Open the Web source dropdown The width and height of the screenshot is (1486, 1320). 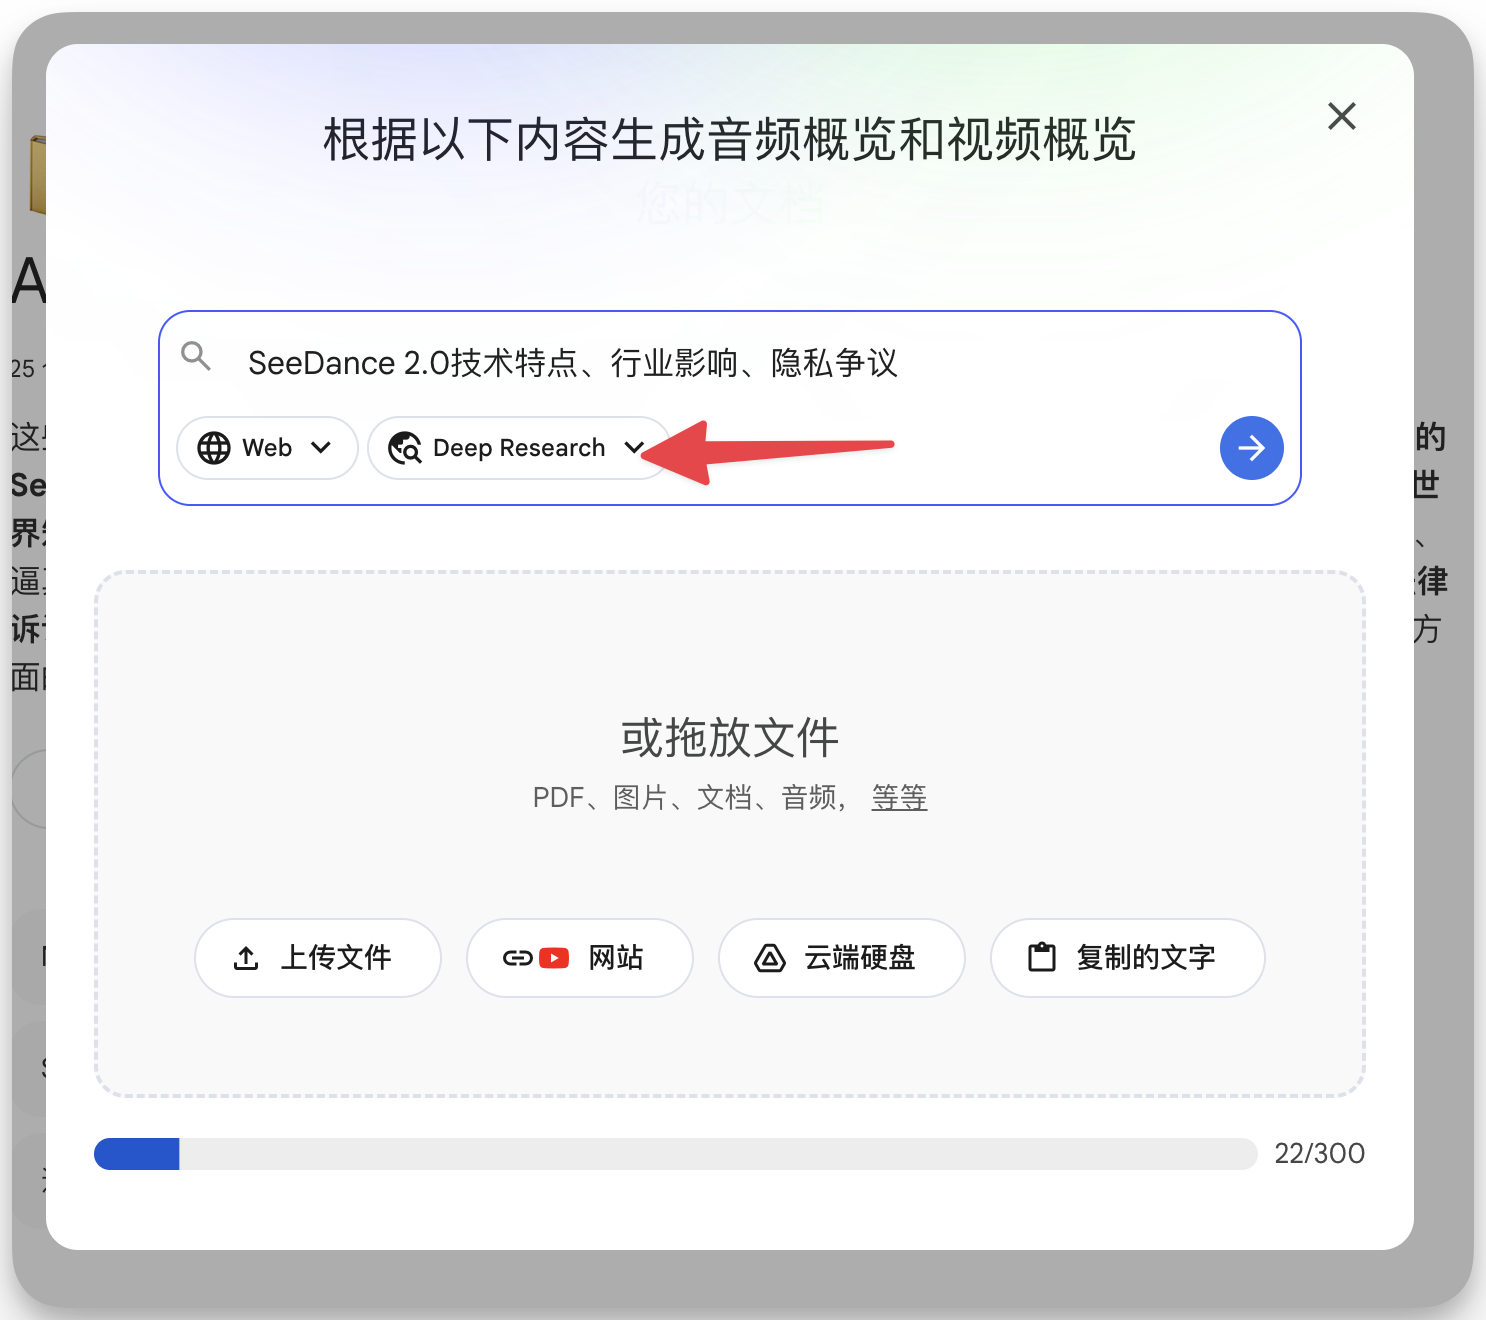click(x=267, y=448)
